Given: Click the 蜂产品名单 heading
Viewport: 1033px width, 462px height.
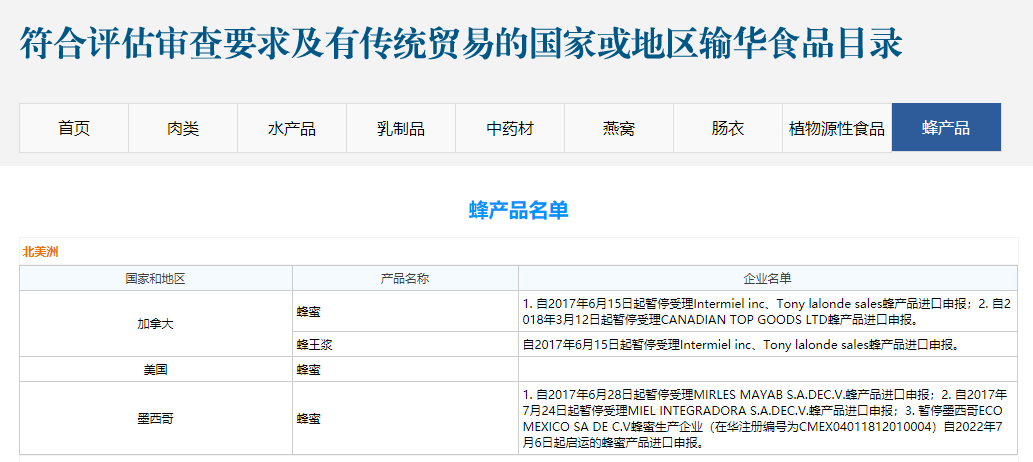Looking at the screenshot, I should click(518, 210).
